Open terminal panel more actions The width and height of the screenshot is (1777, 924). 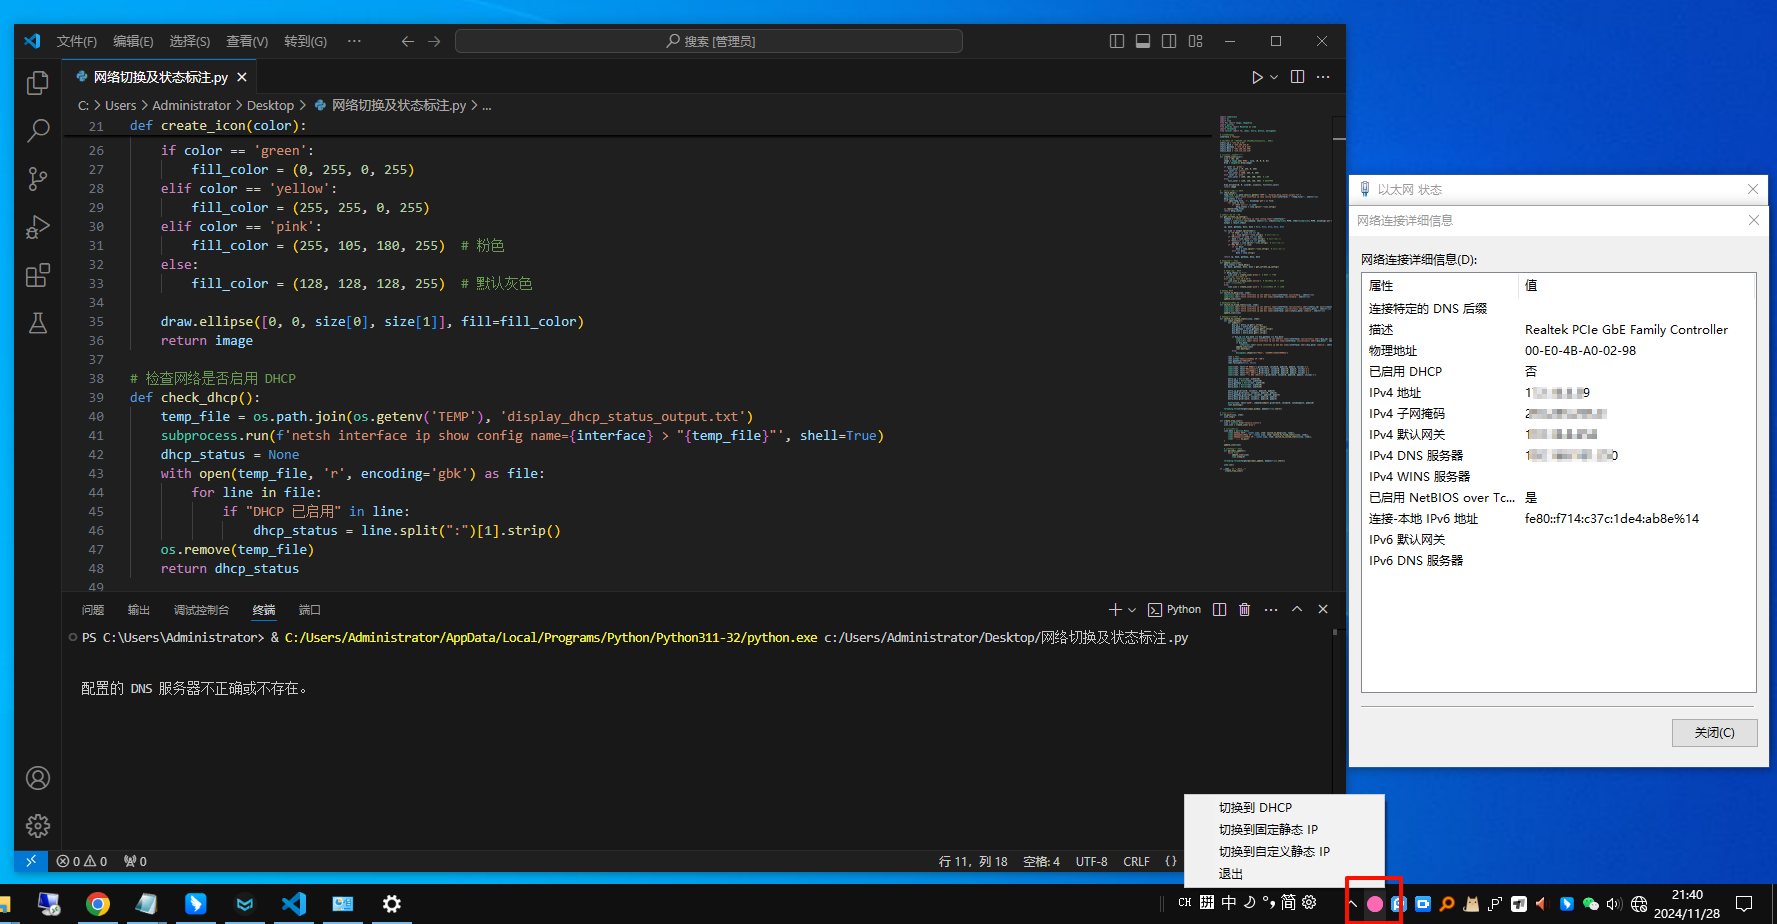point(1271,609)
